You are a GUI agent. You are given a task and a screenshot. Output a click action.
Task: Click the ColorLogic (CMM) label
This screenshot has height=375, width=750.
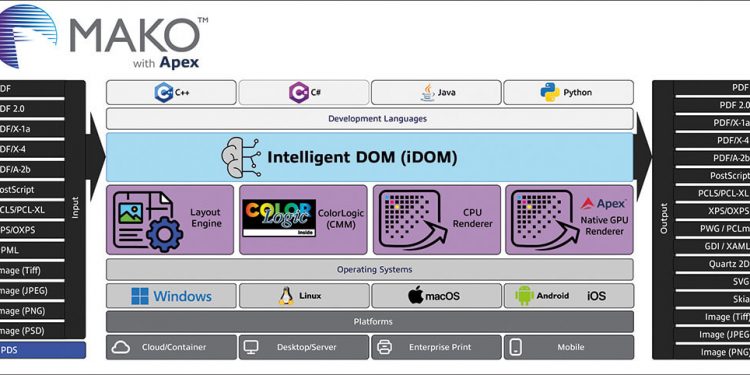(x=341, y=219)
